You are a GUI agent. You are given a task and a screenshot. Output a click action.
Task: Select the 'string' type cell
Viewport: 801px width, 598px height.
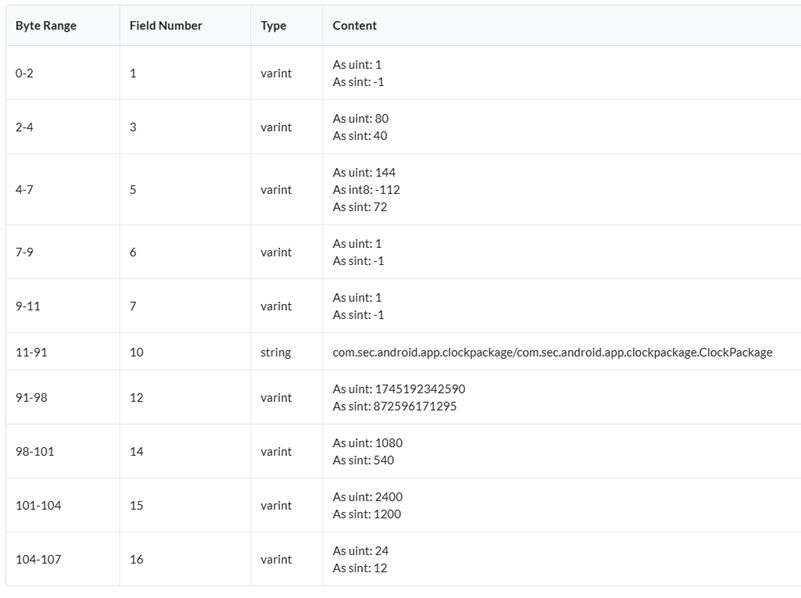276,352
